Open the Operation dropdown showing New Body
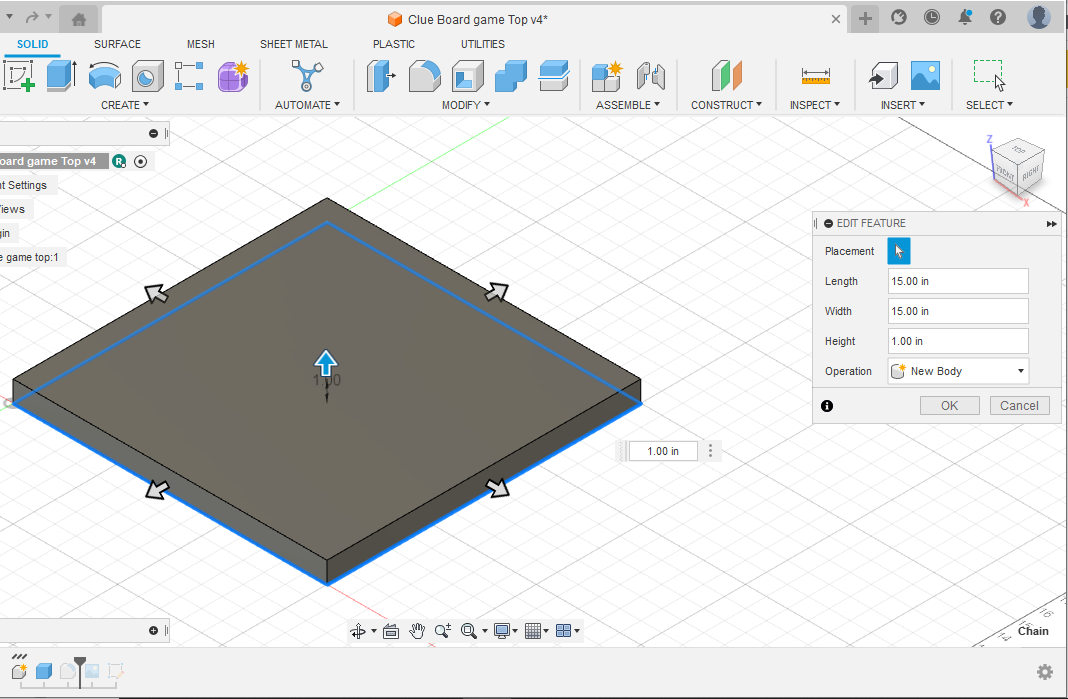The image size is (1068, 699). (x=957, y=371)
